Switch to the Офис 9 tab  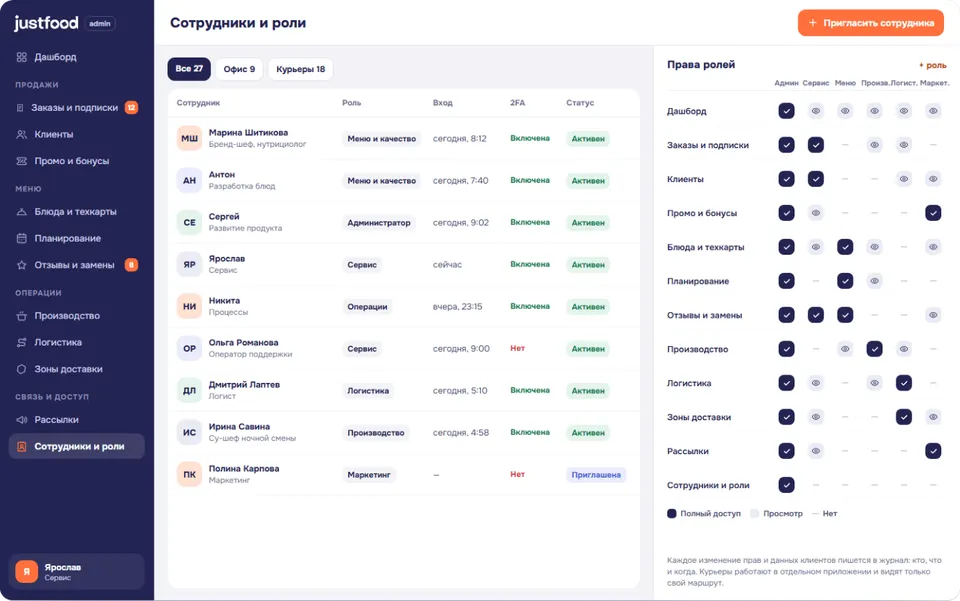[239, 69]
